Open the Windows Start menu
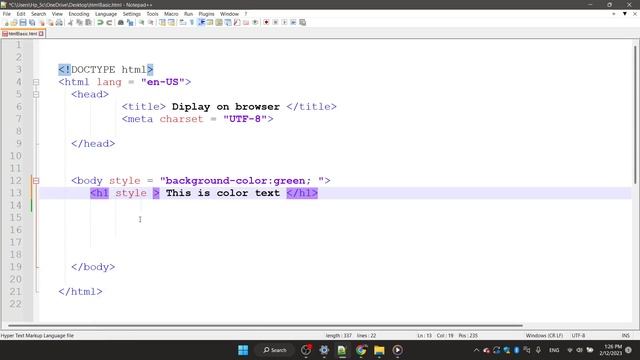The height and width of the screenshot is (360, 640). point(243,350)
